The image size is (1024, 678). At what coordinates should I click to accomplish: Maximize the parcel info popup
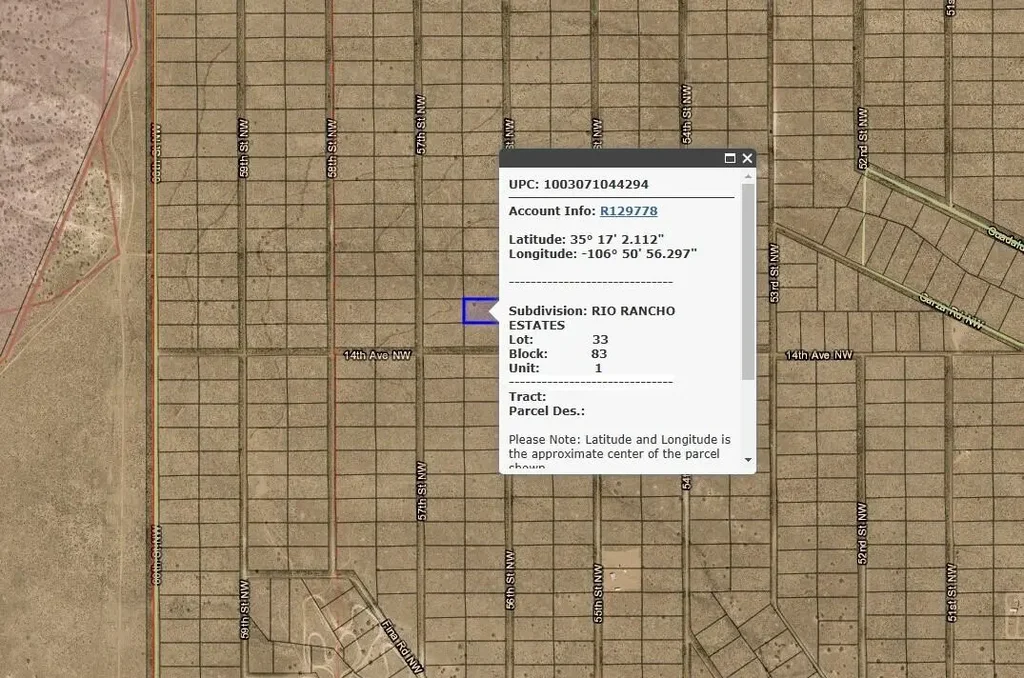pos(730,158)
